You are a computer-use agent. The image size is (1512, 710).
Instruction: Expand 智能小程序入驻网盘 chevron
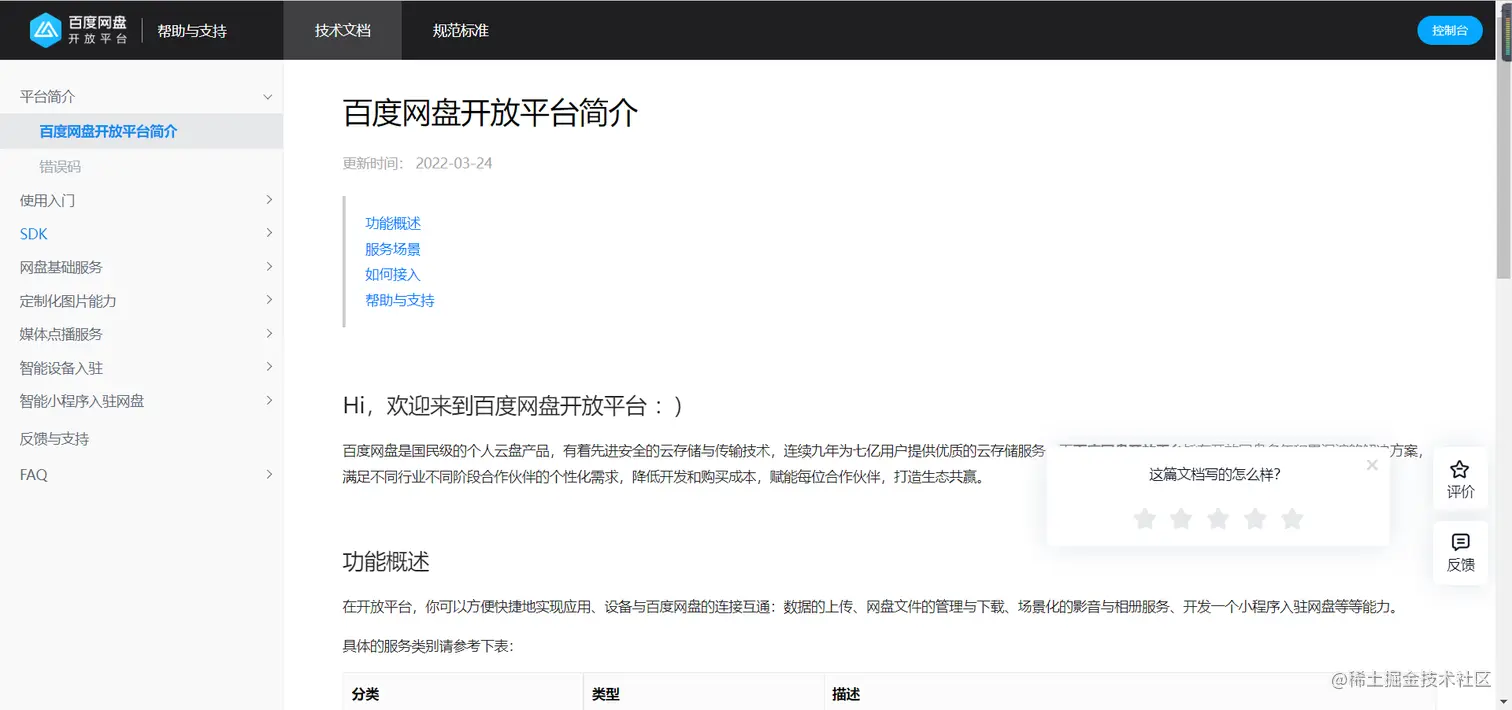[x=269, y=400]
